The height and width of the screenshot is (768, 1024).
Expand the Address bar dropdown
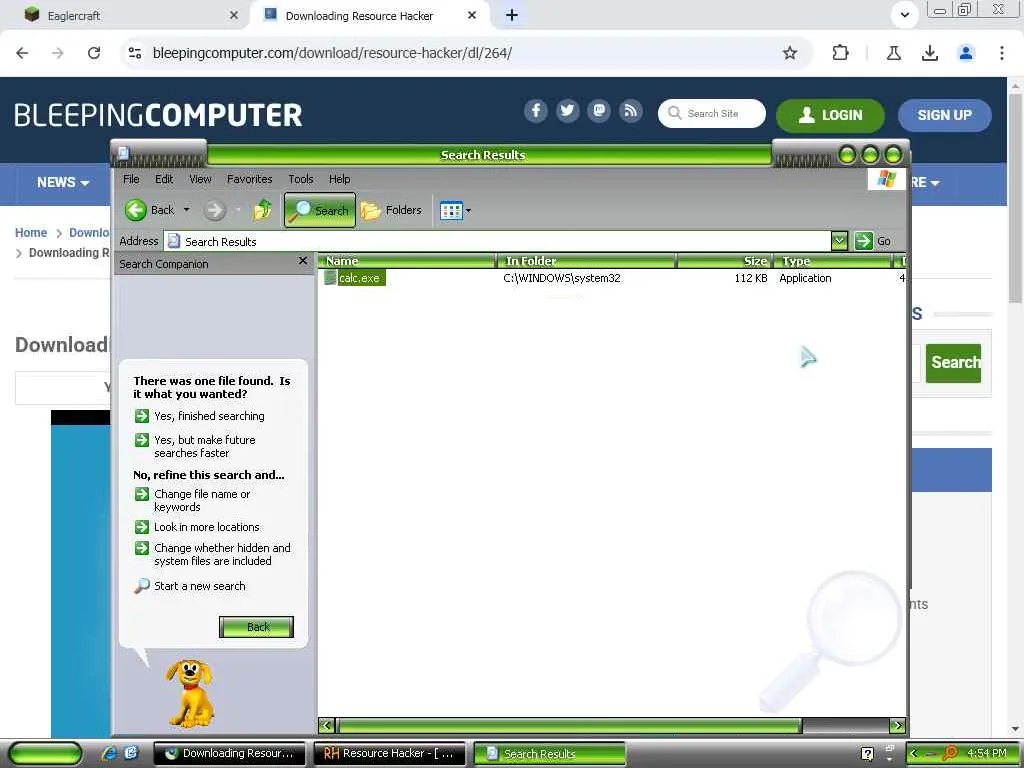839,241
